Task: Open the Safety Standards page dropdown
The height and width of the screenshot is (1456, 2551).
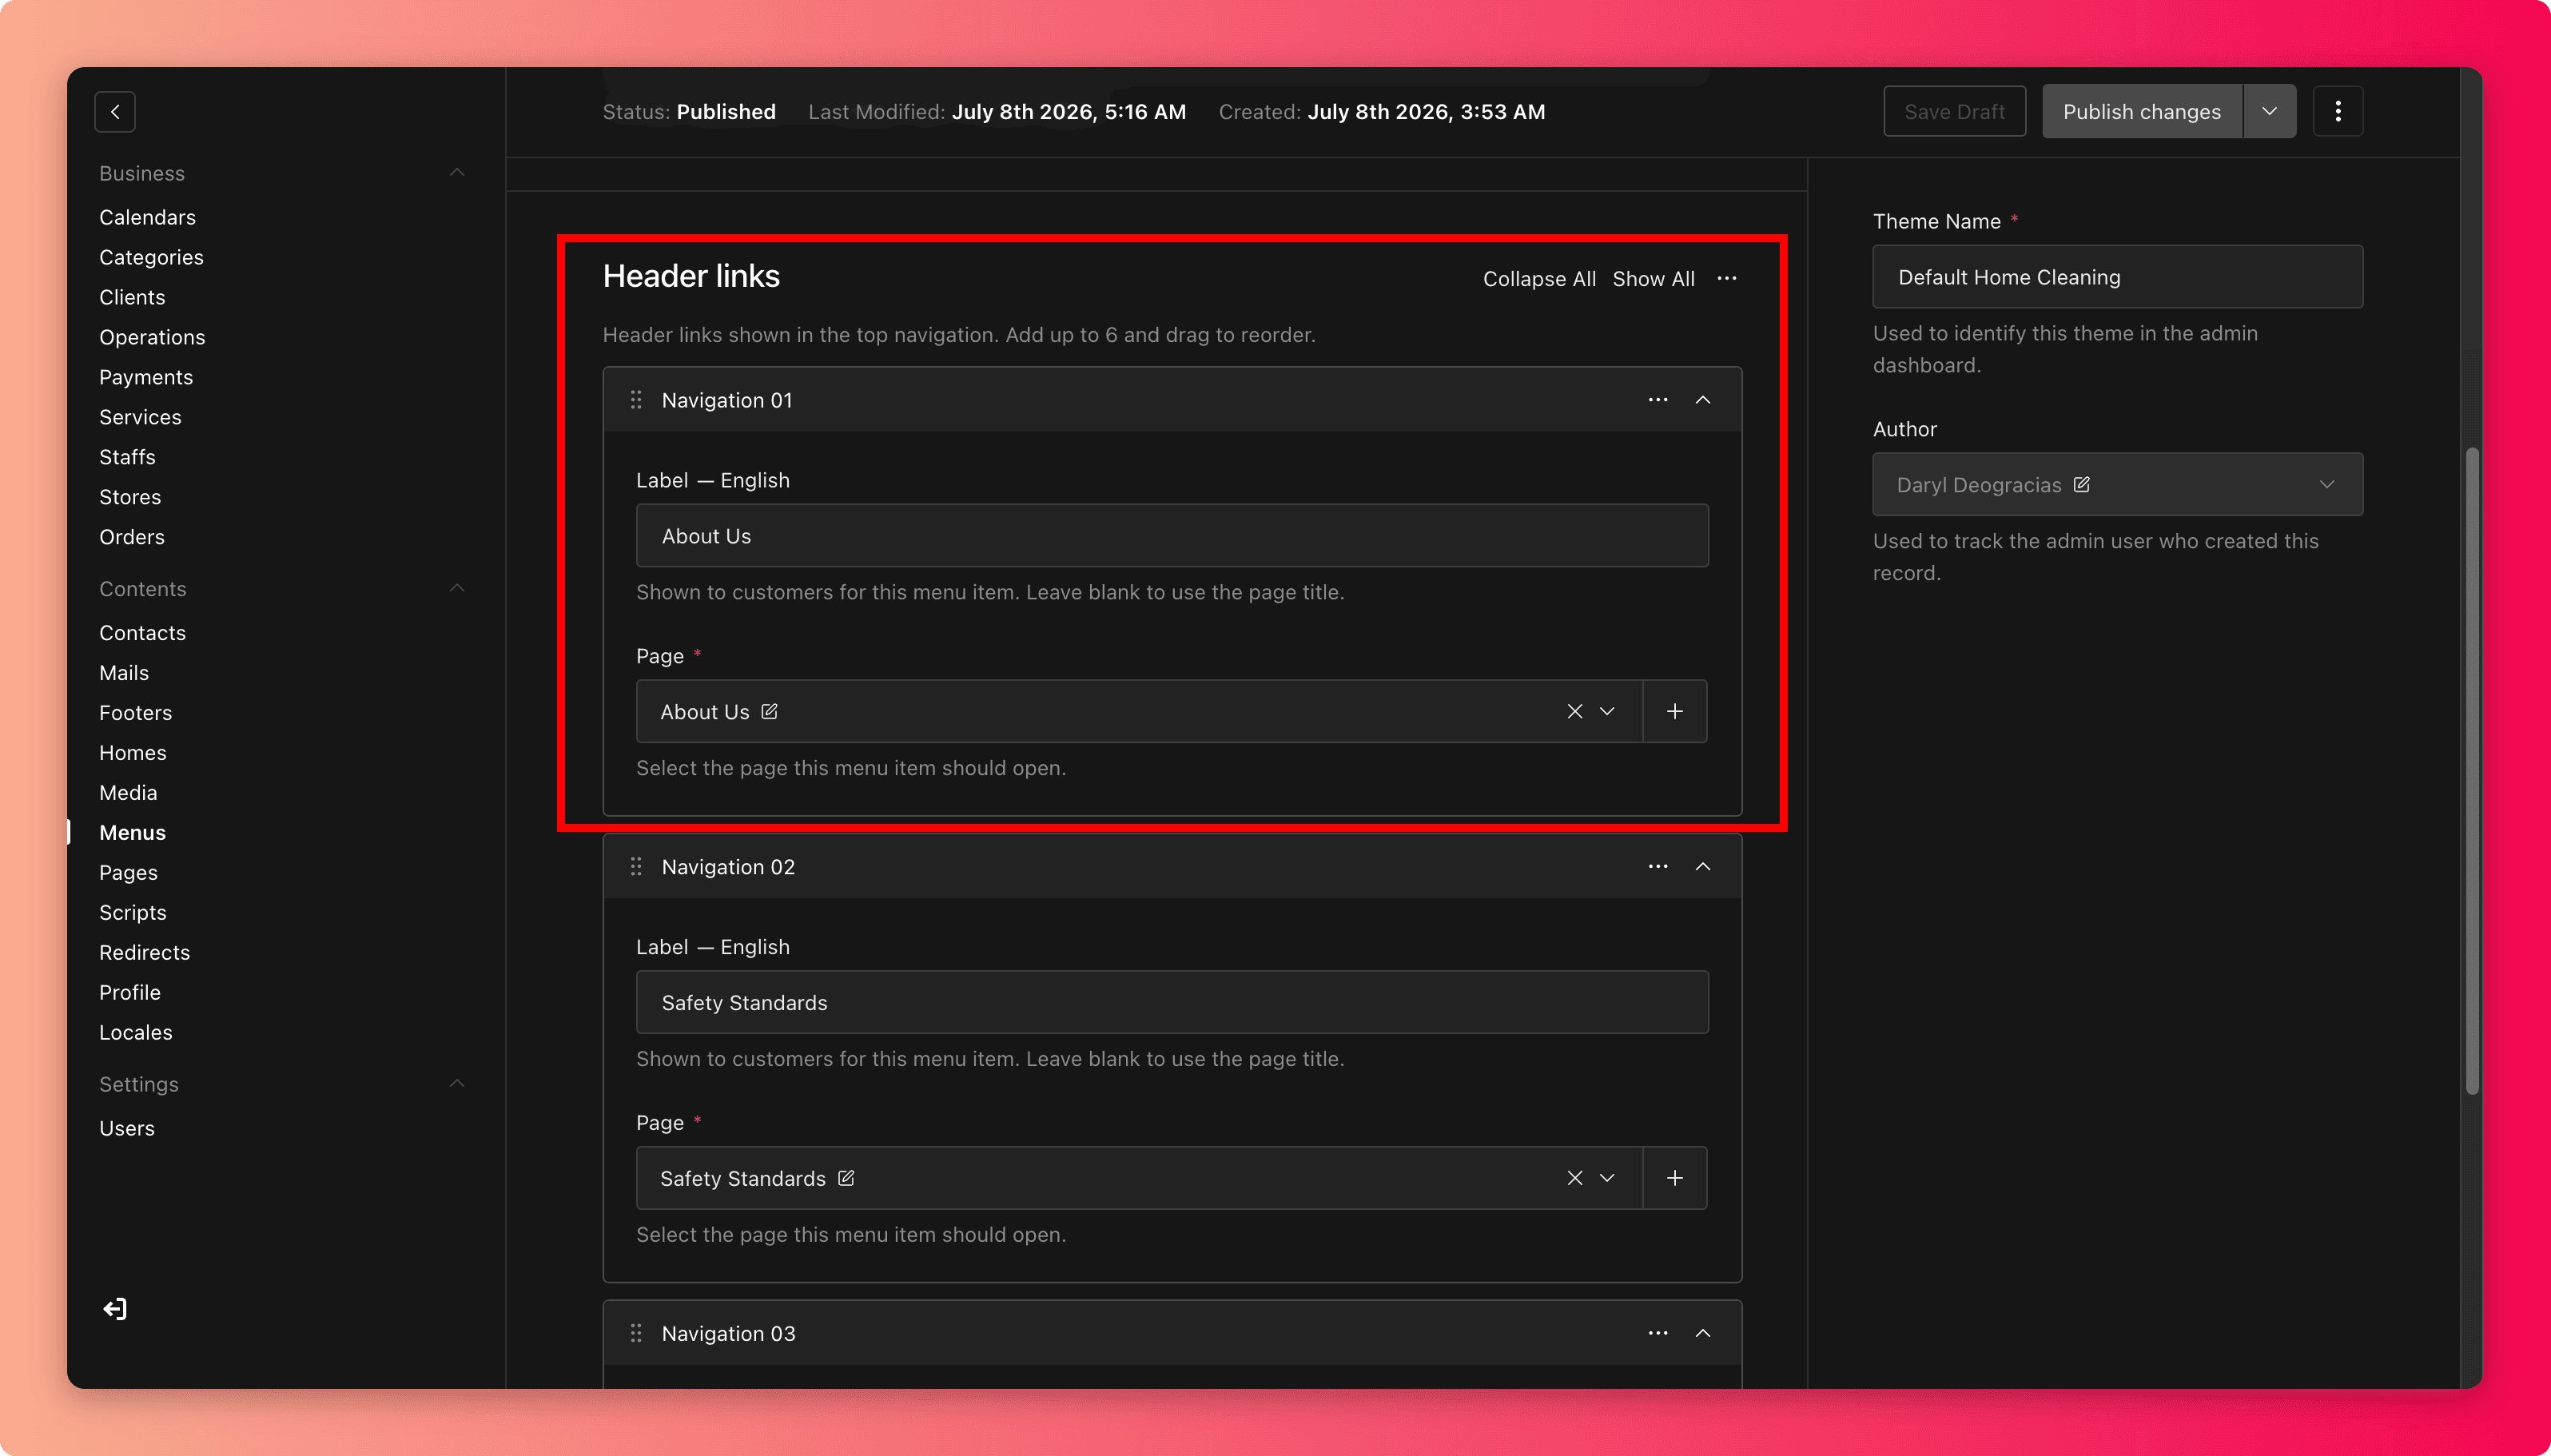Action: click(1607, 1178)
